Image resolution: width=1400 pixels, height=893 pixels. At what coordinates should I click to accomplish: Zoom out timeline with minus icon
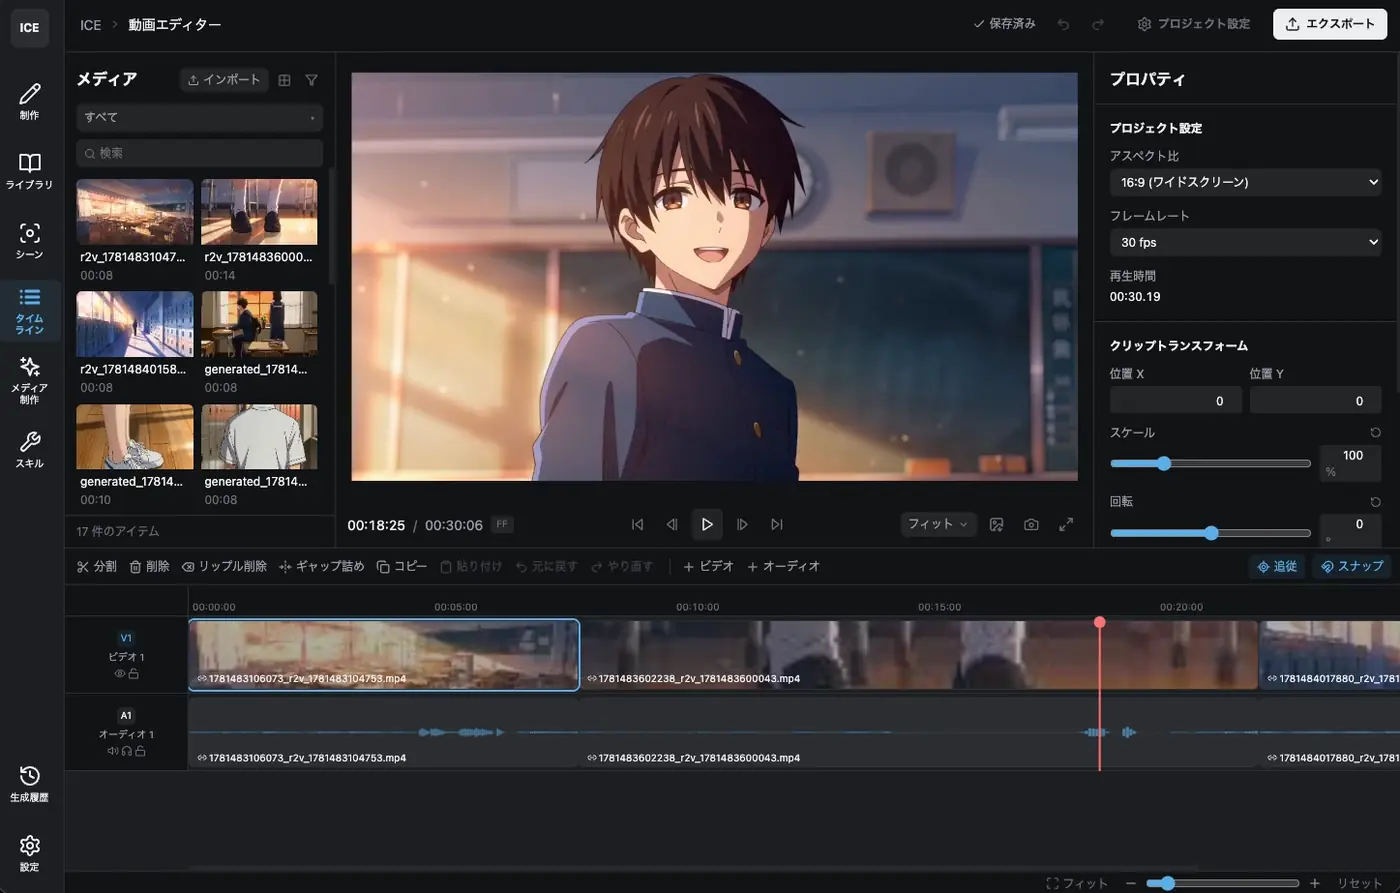click(1131, 883)
